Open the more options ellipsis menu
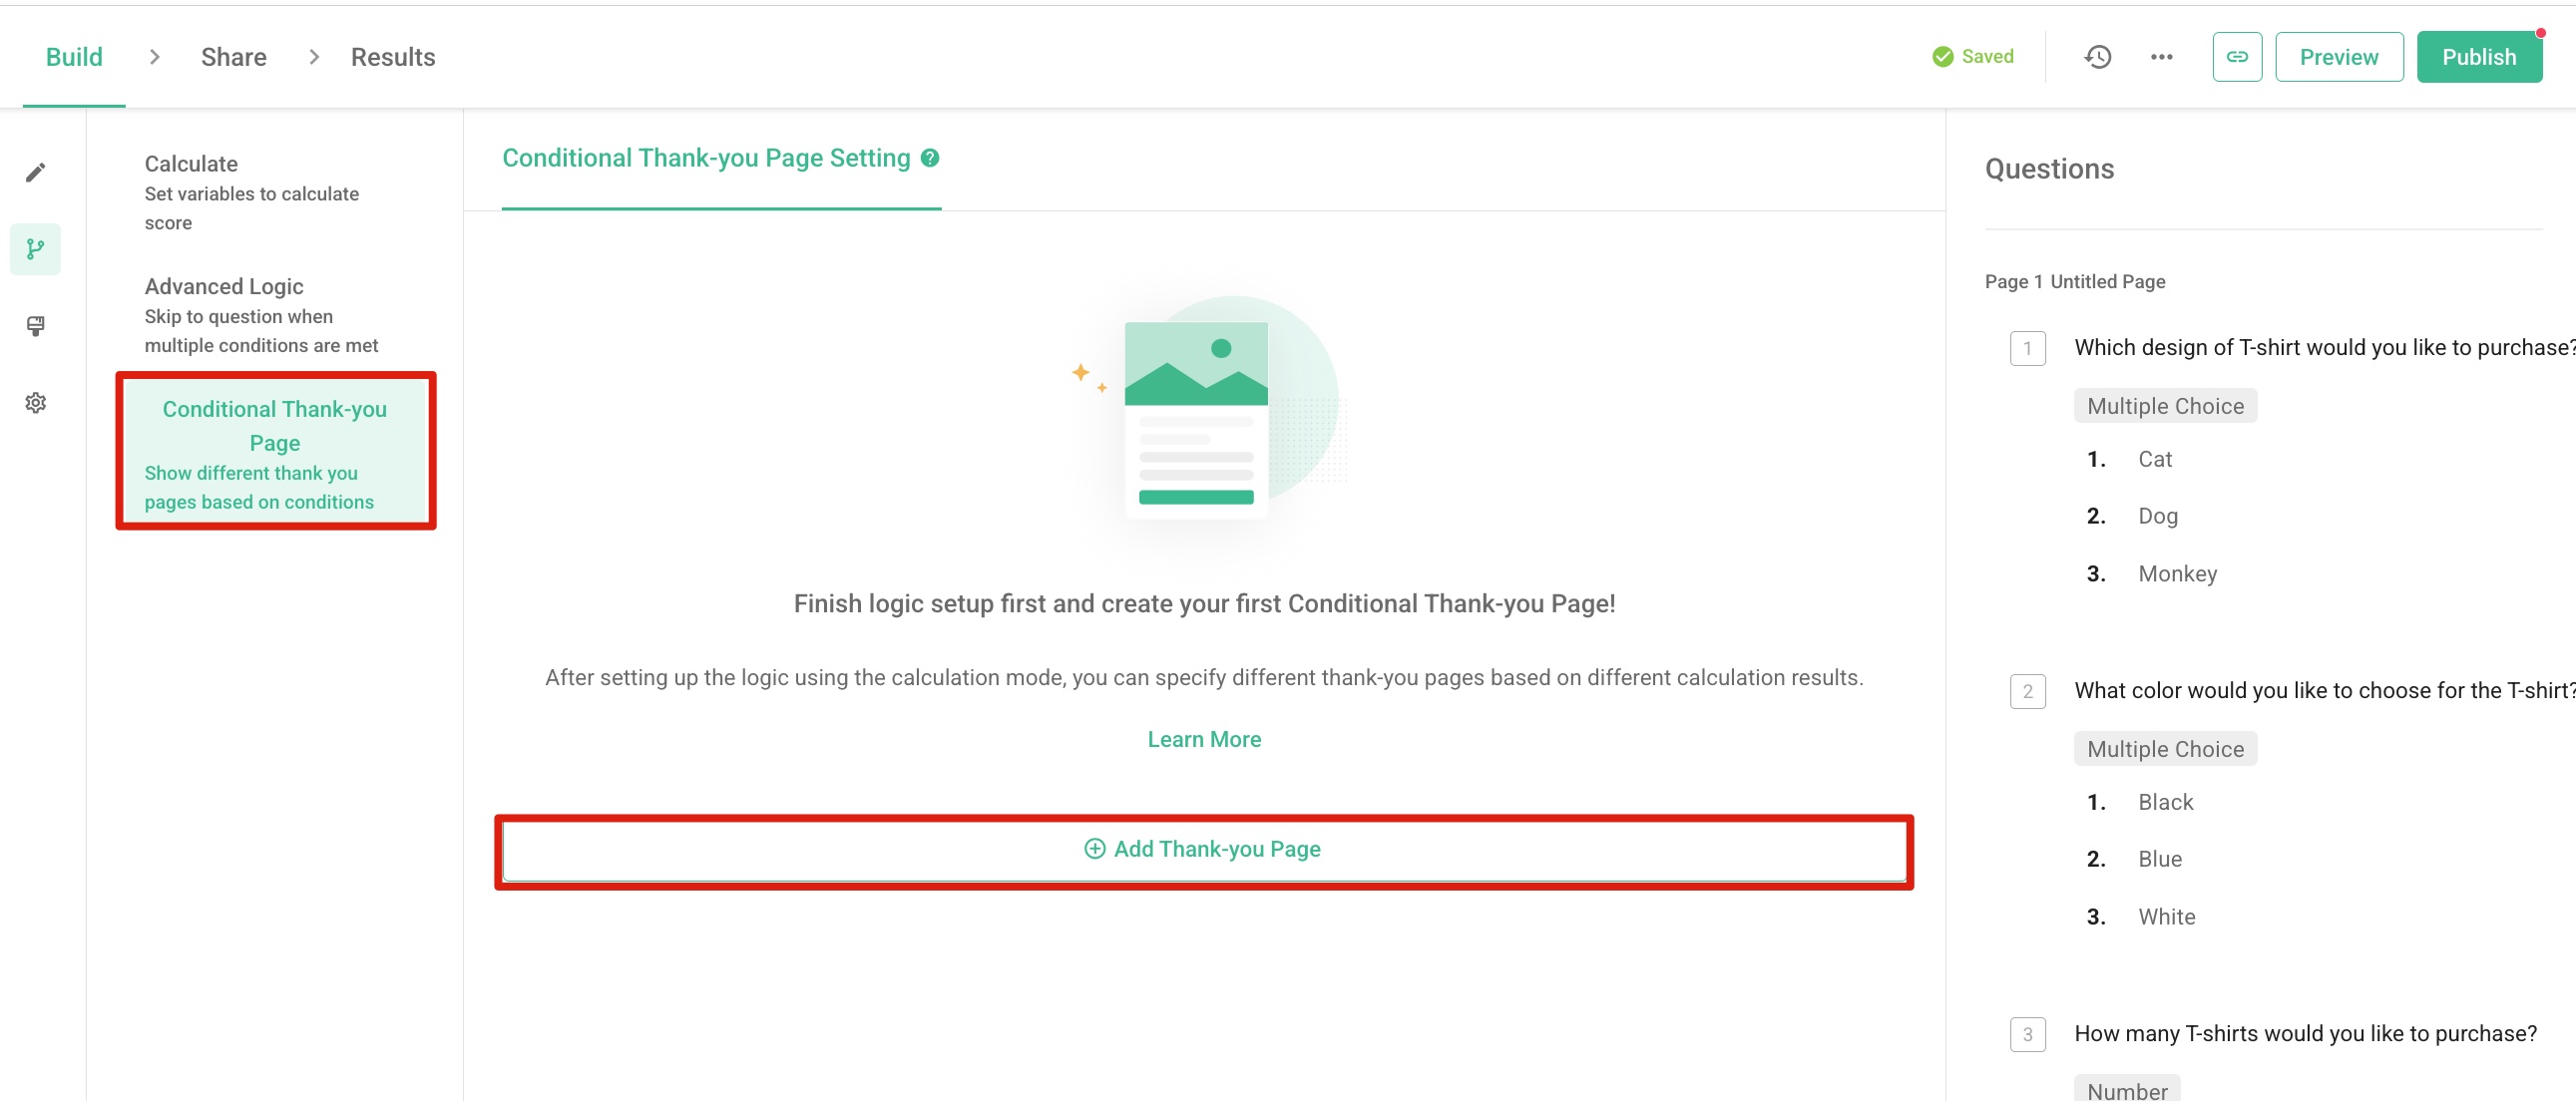 [2162, 57]
